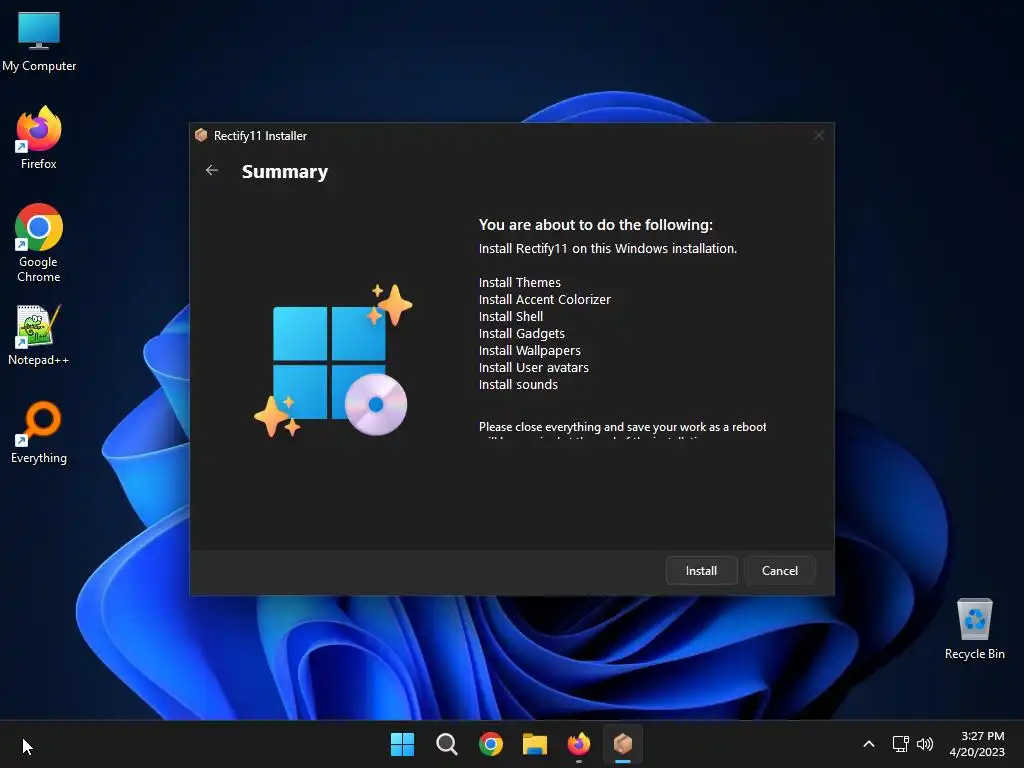Viewport: 1024px width, 768px height.
Task: Open the volume tray icon
Action: (925, 744)
